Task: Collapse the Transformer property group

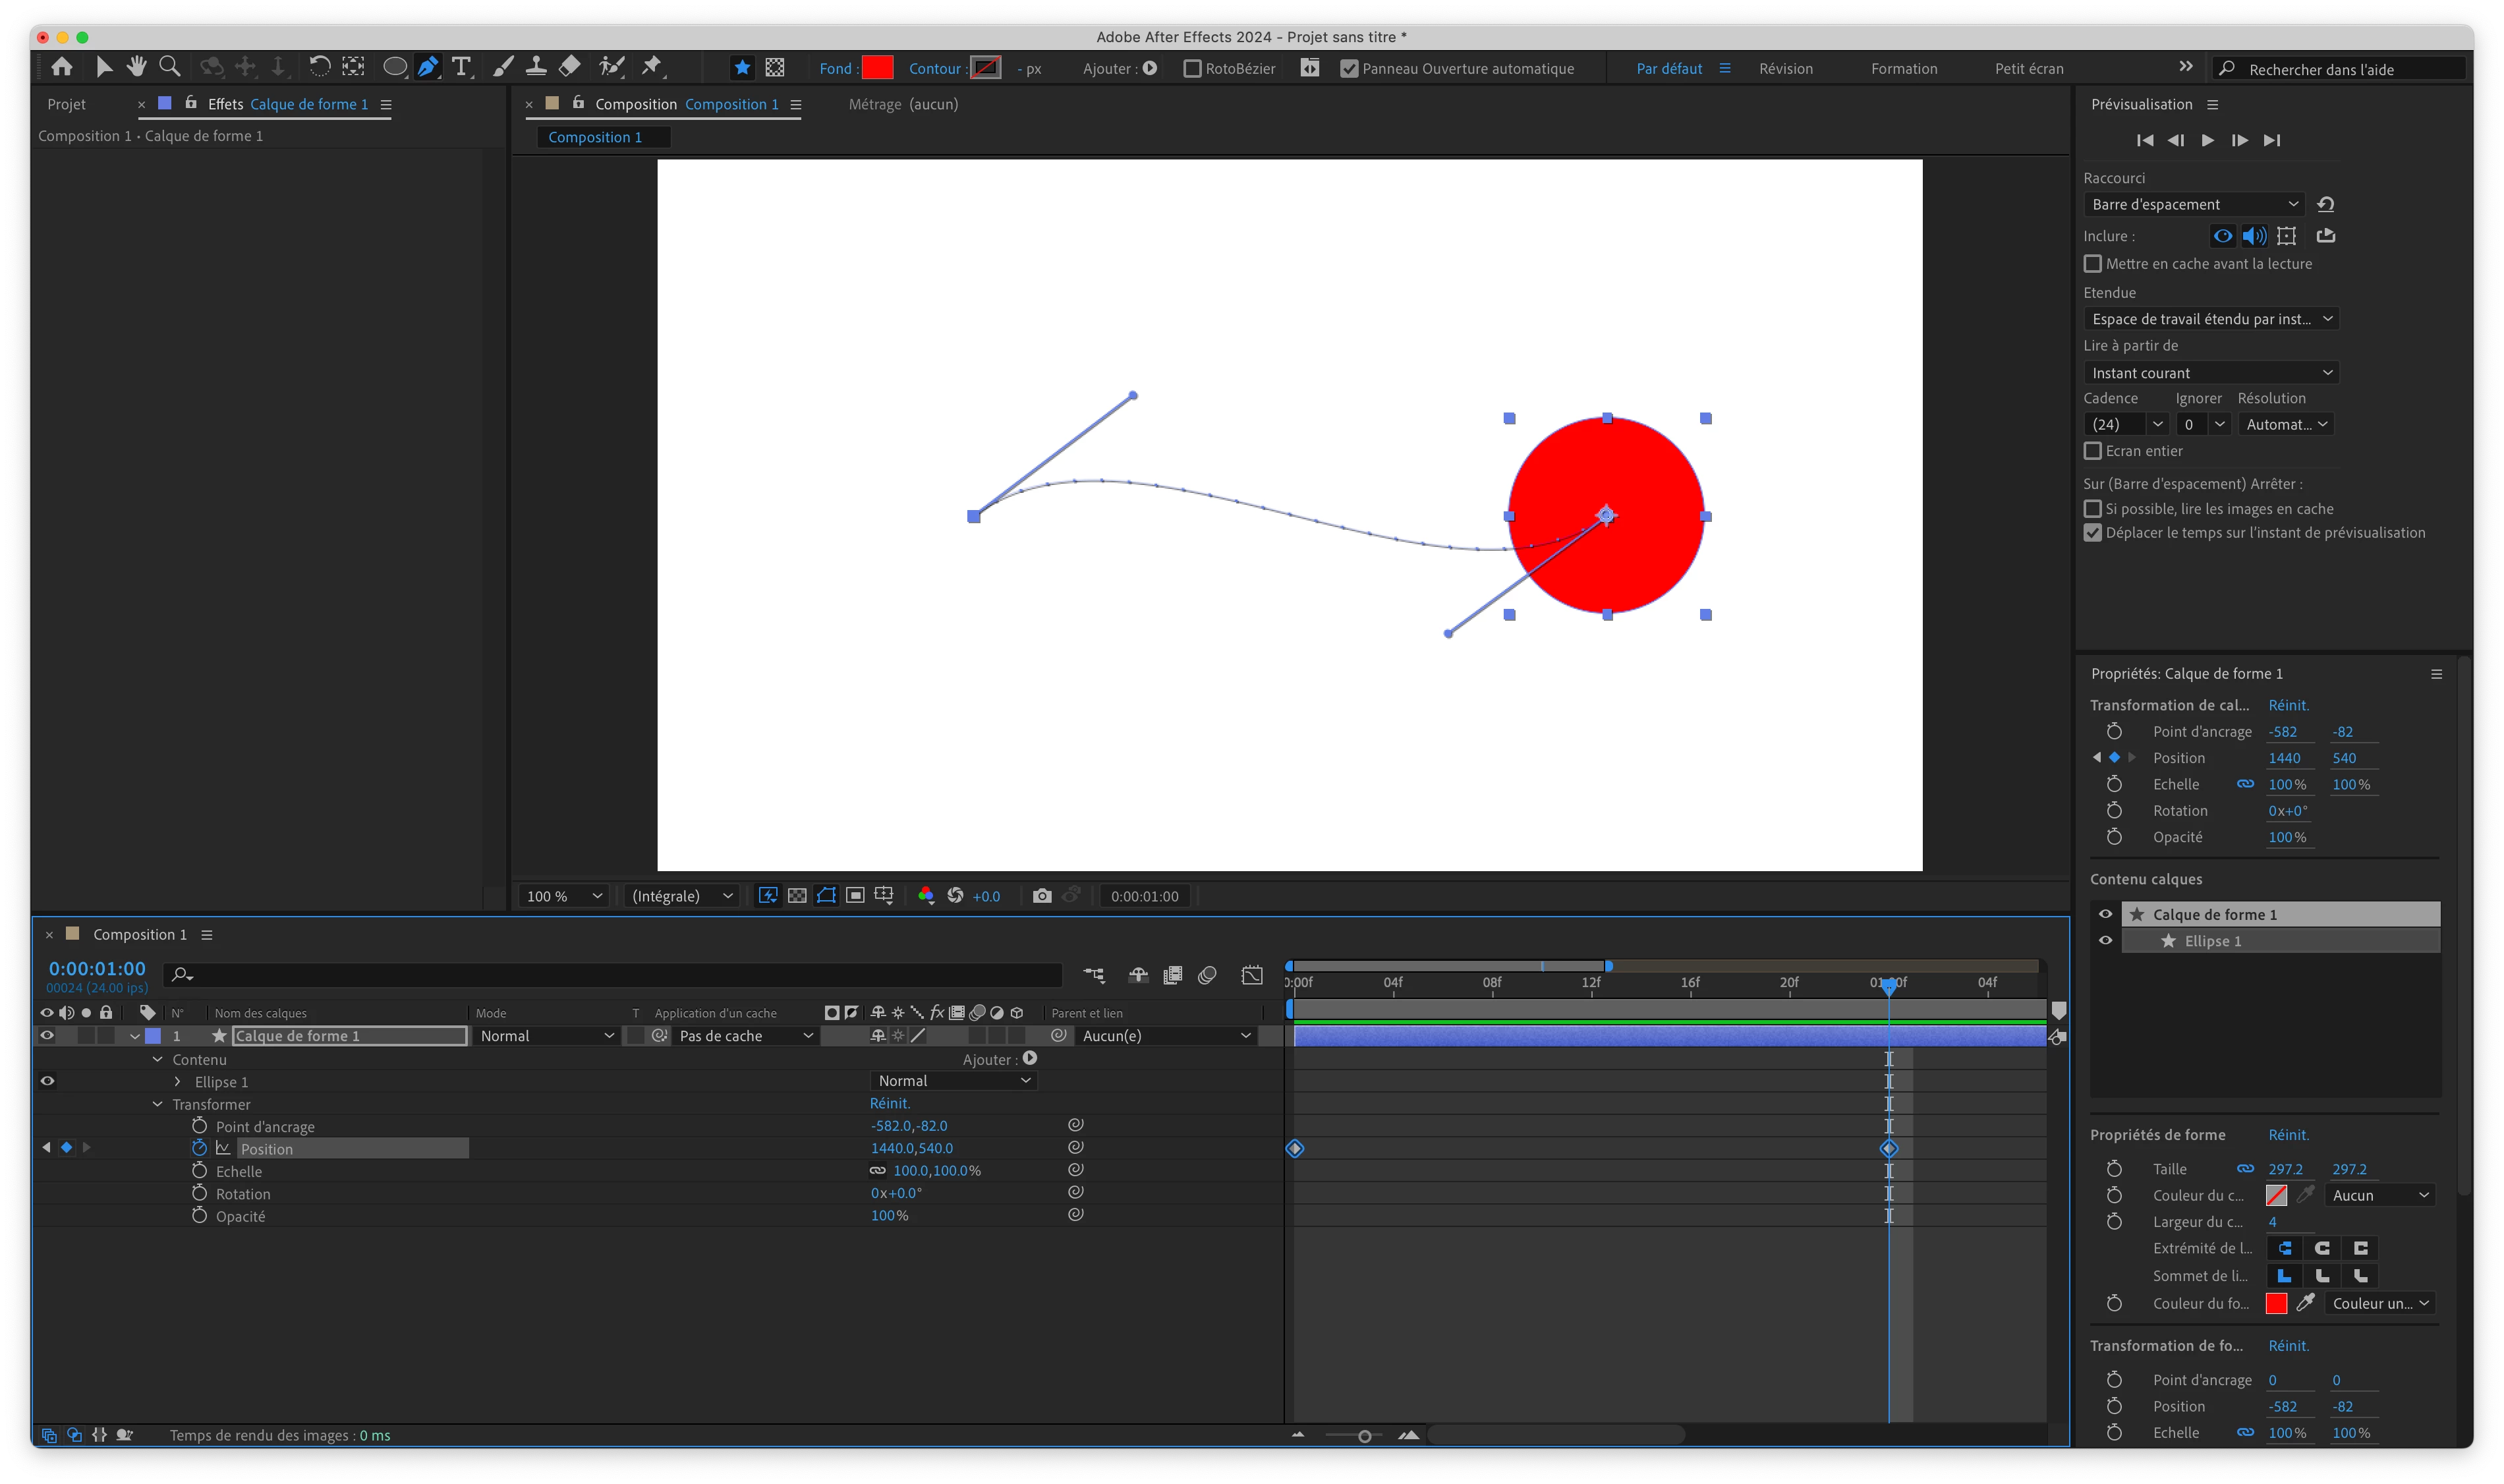Action: (x=157, y=1104)
